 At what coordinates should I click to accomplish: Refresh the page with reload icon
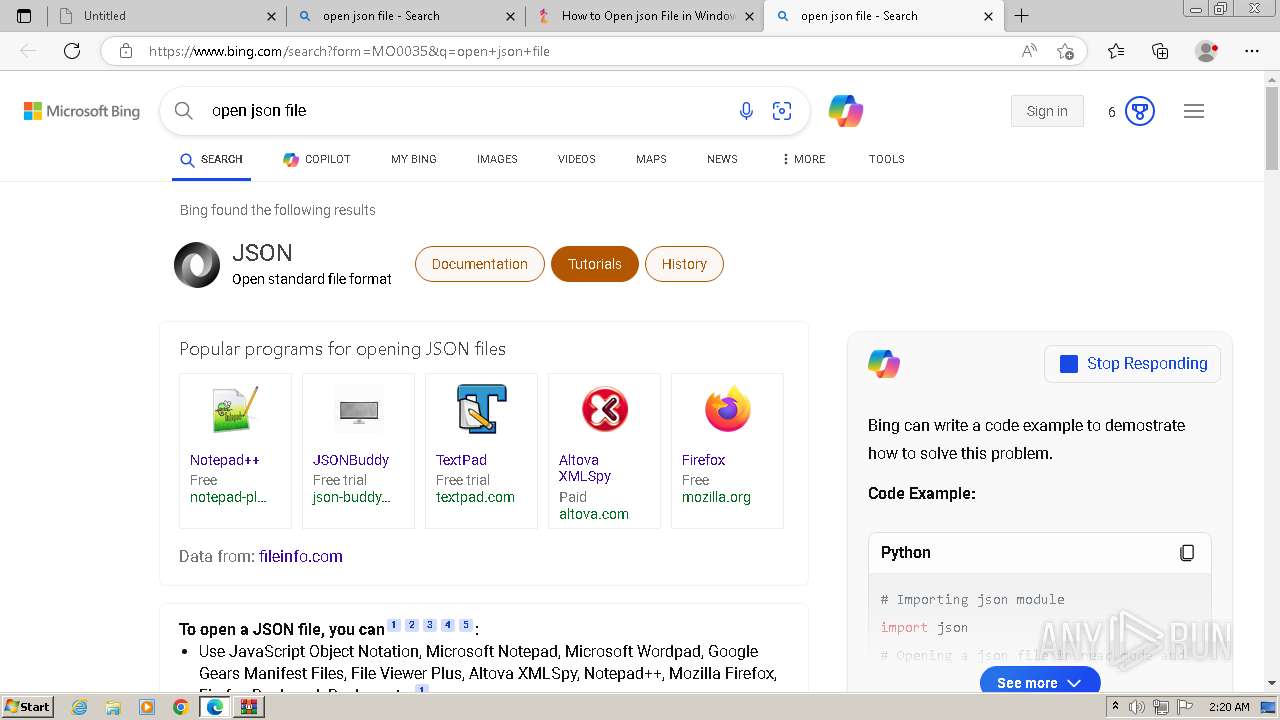pos(72,51)
